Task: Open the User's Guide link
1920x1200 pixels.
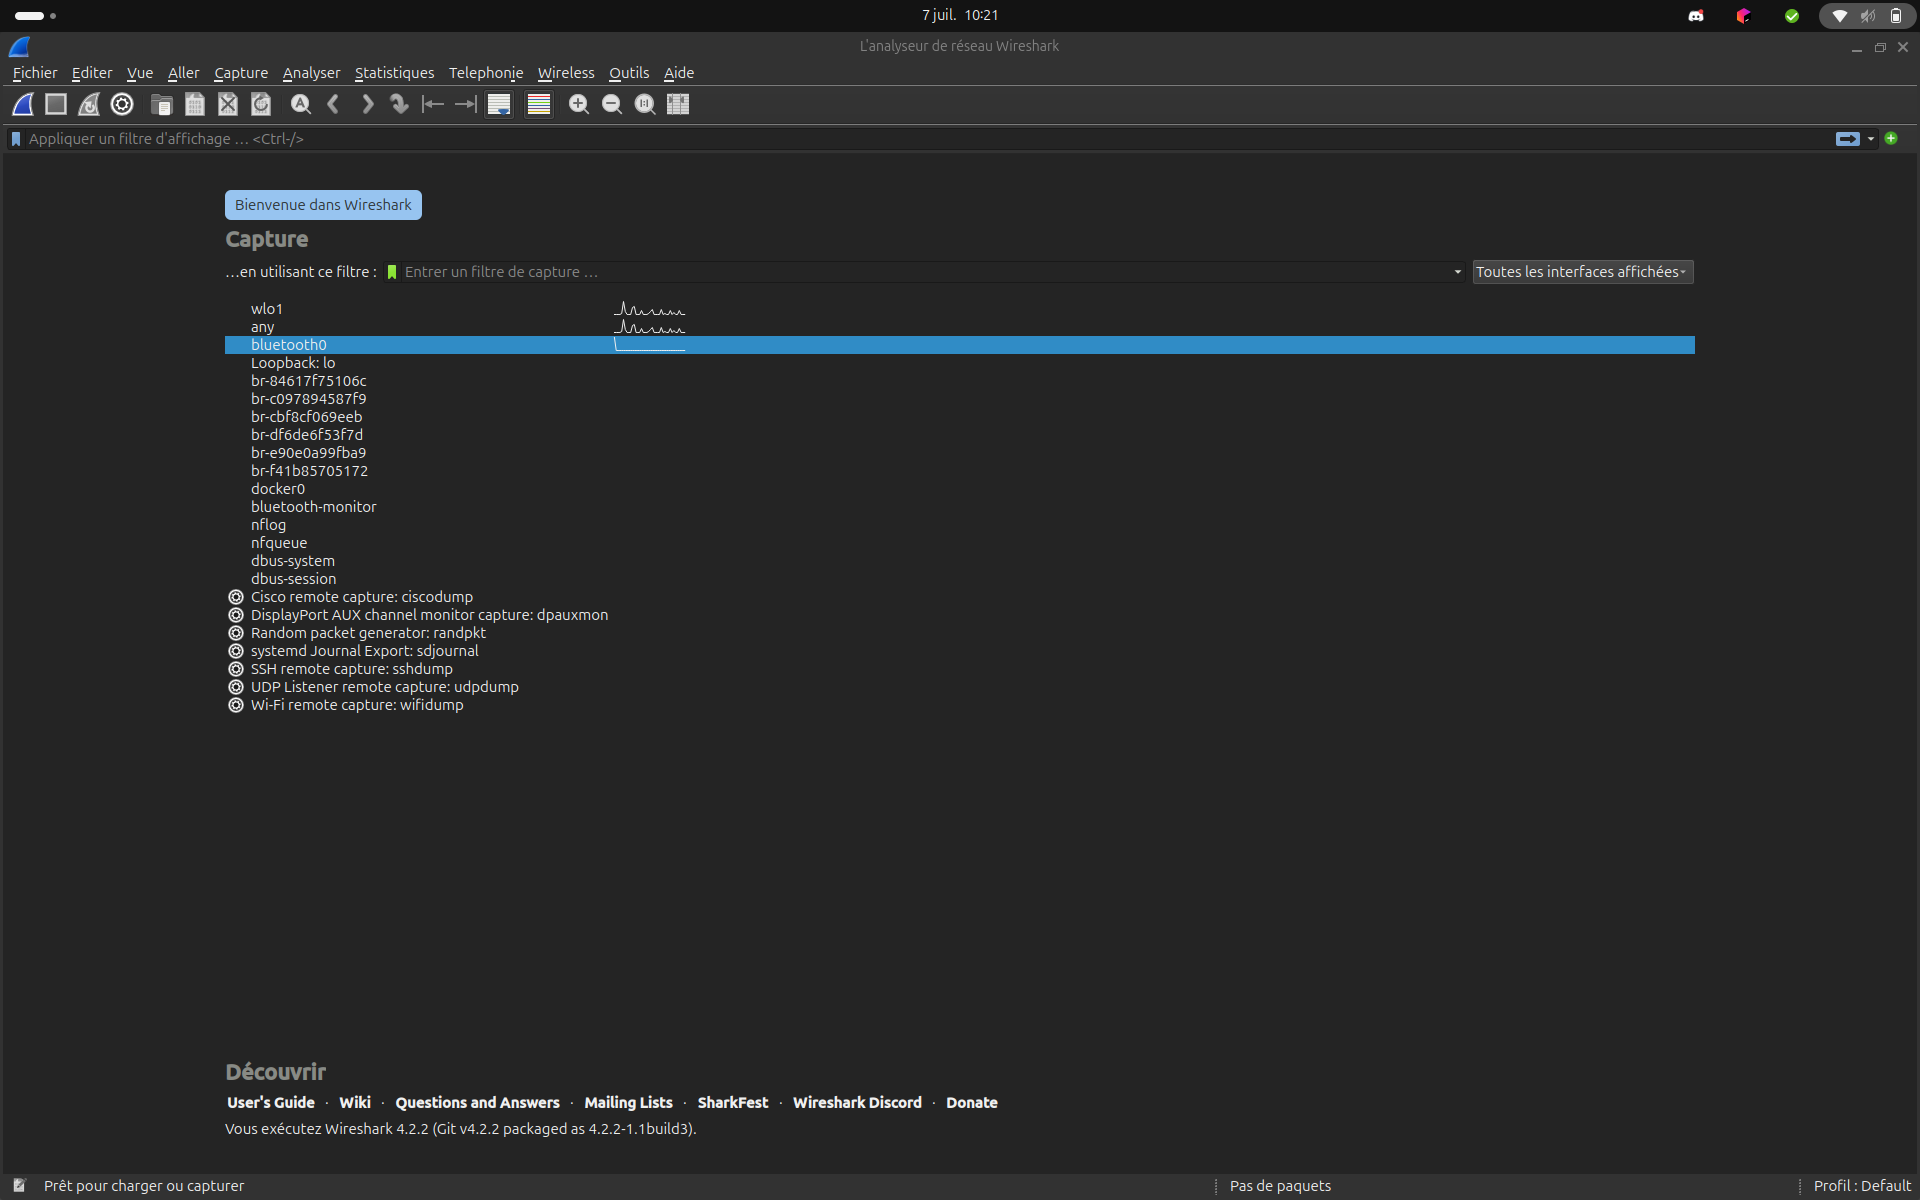Action: (x=271, y=1102)
